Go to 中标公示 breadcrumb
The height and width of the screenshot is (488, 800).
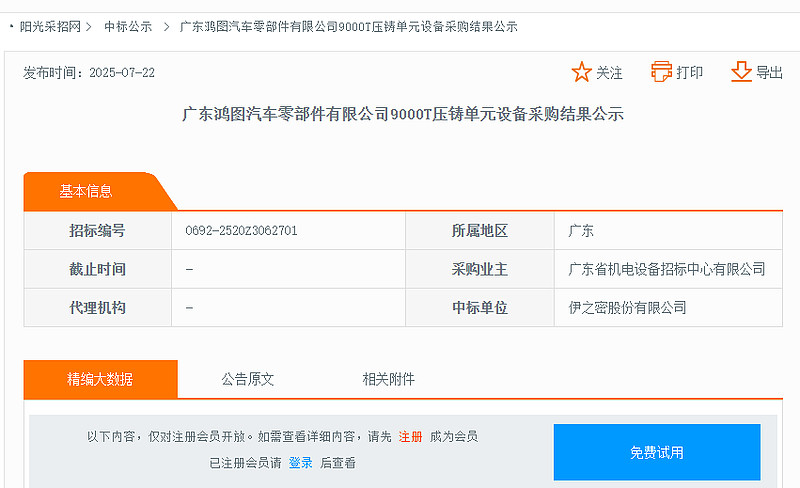(x=128, y=27)
